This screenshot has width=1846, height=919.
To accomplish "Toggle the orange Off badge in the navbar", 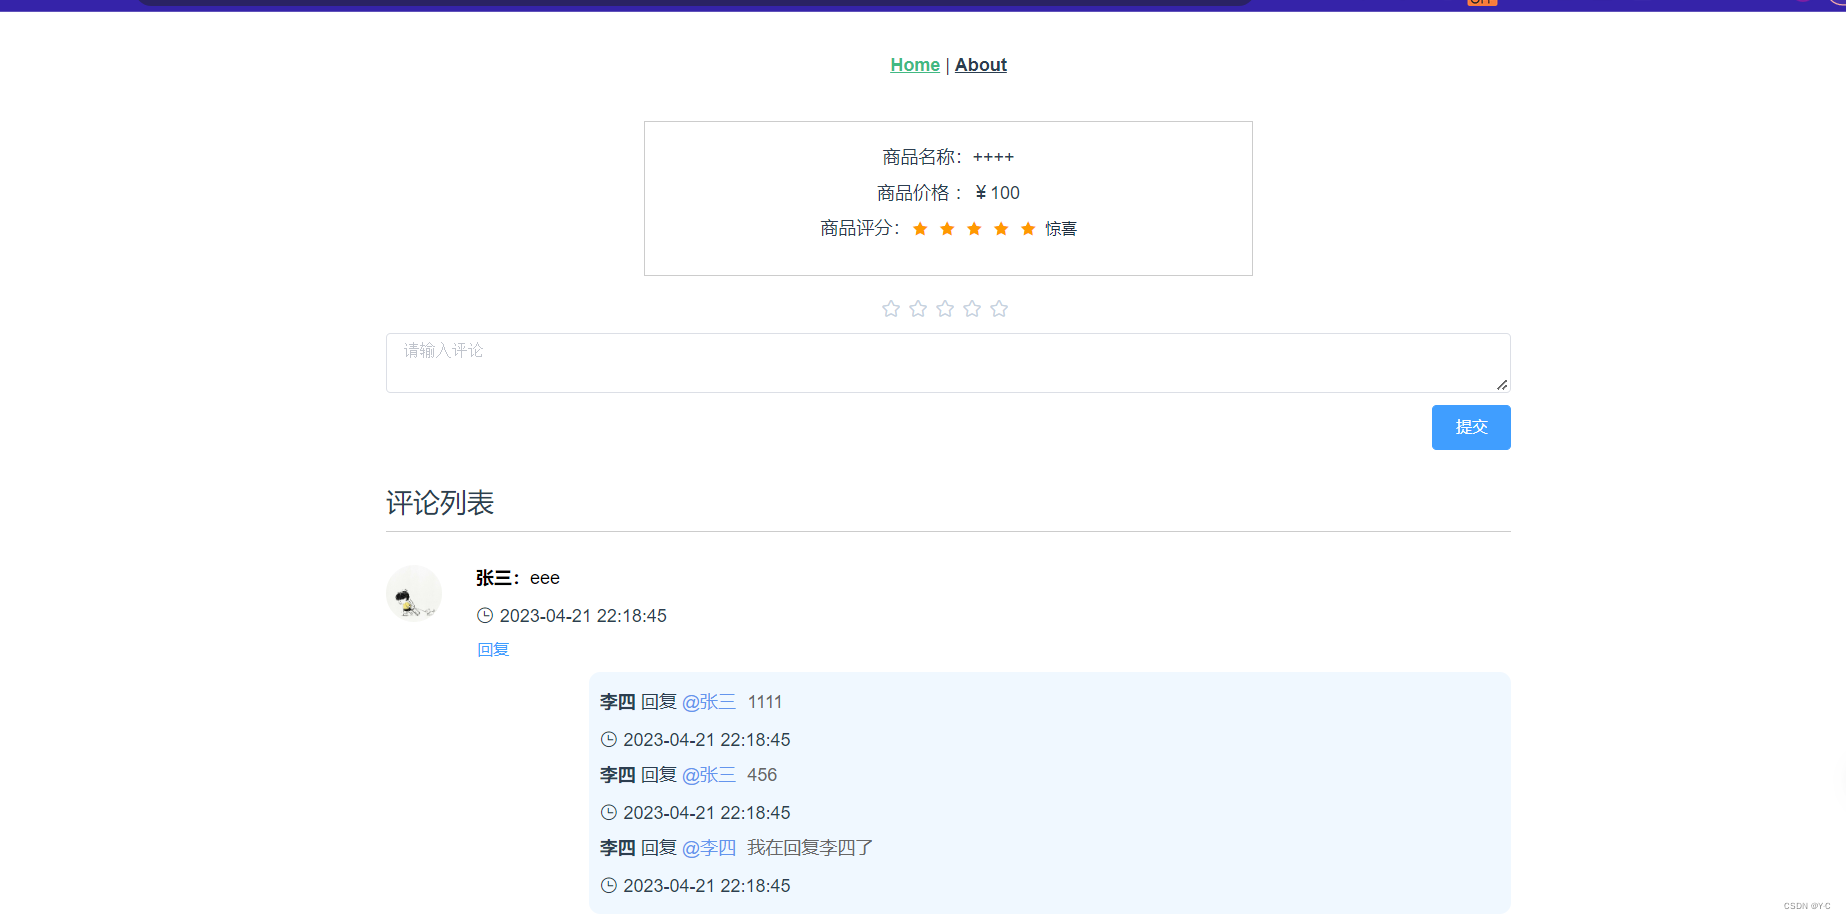I will tap(1481, 3).
